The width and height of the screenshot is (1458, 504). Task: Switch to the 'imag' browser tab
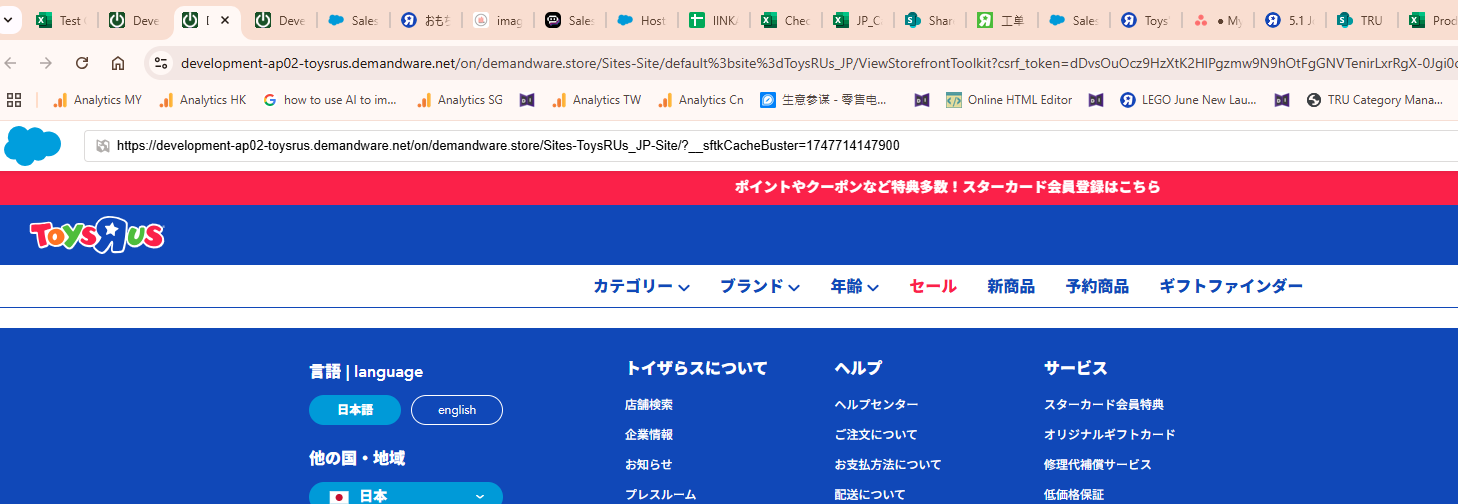(x=498, y=20)
